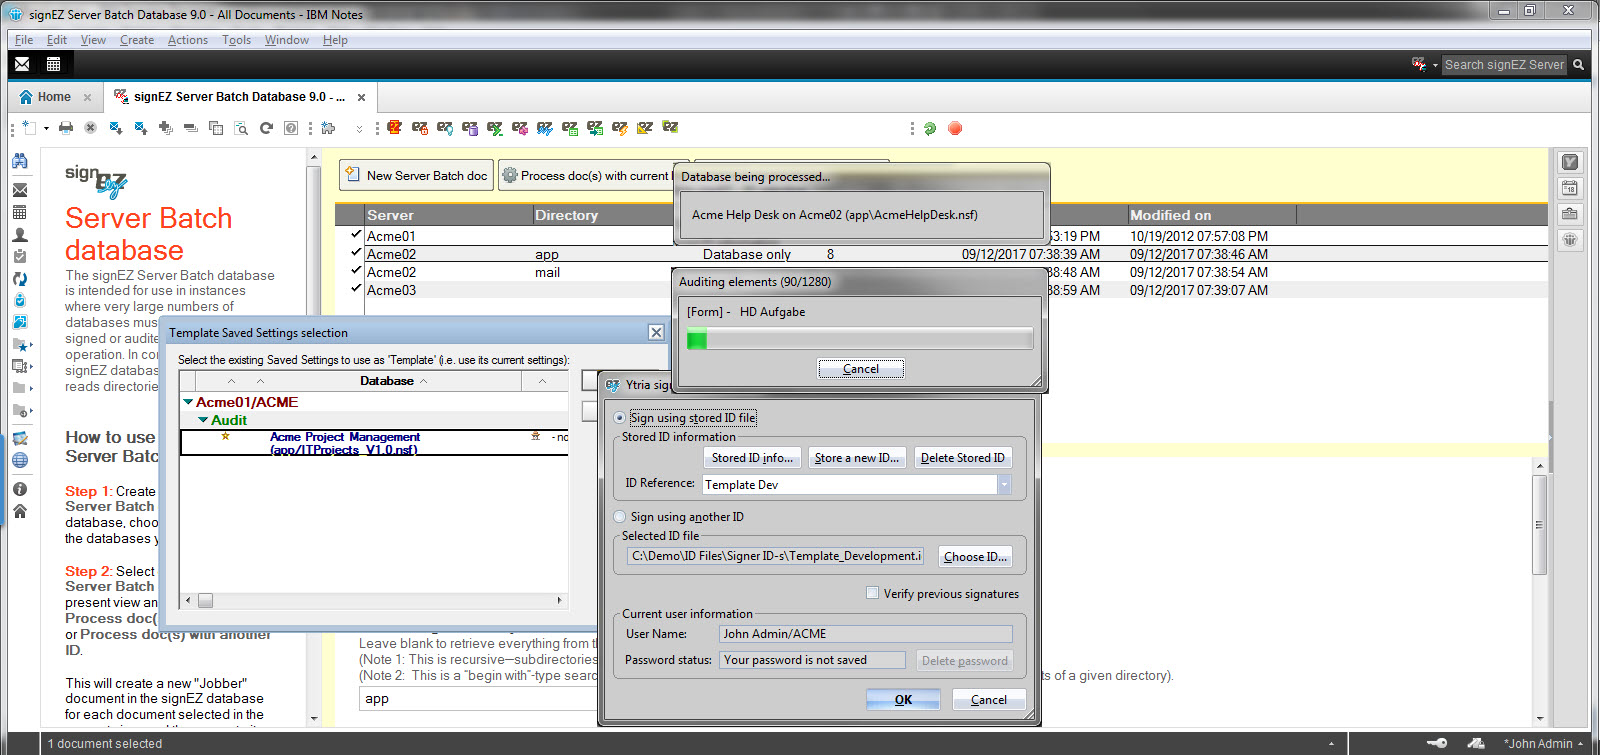This screenshot has height=755, width=1600.
Task: Click the top icon in right side panel
Action: (x=1570, y=162)
